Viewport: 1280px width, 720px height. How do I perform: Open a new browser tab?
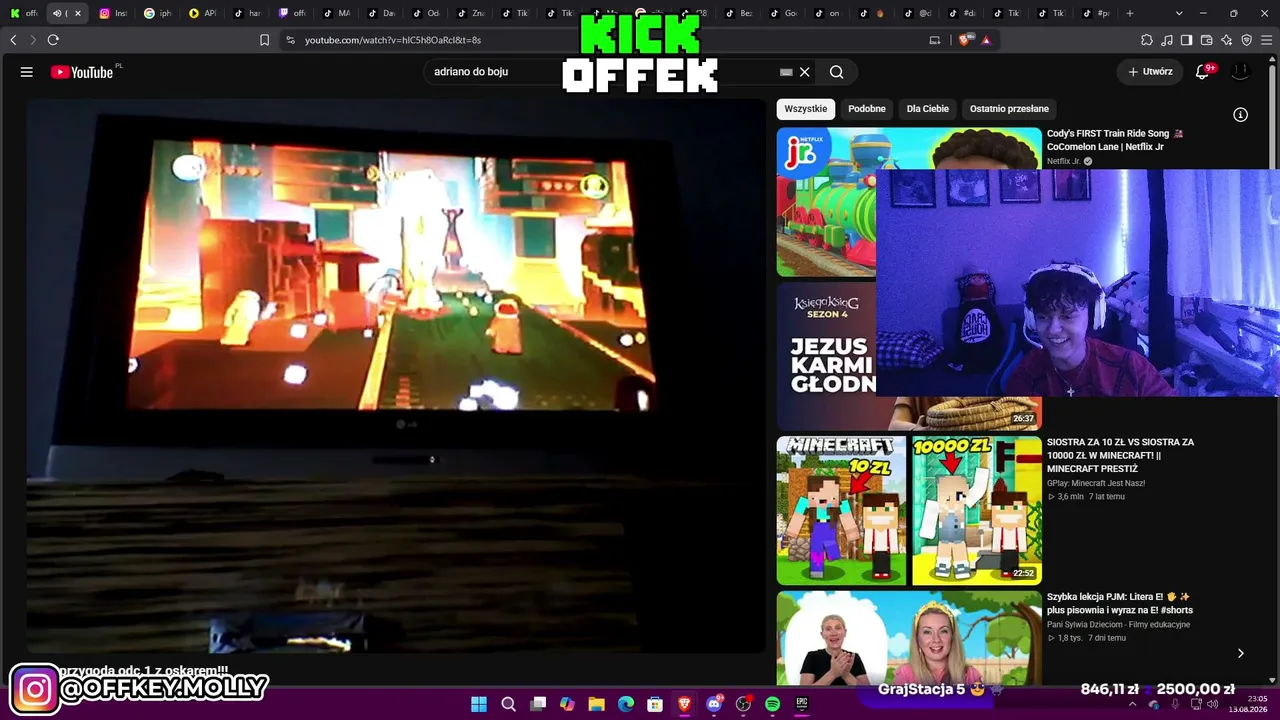(1130, 13)
